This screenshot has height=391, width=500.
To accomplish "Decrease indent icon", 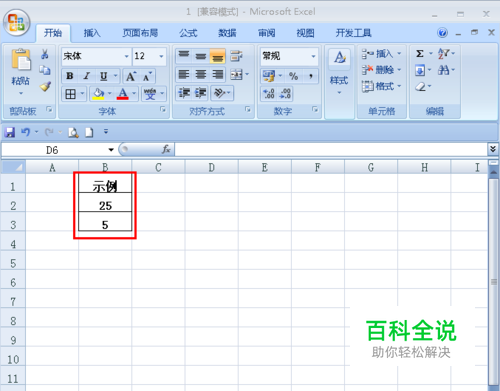I will [x=184, y=93].
